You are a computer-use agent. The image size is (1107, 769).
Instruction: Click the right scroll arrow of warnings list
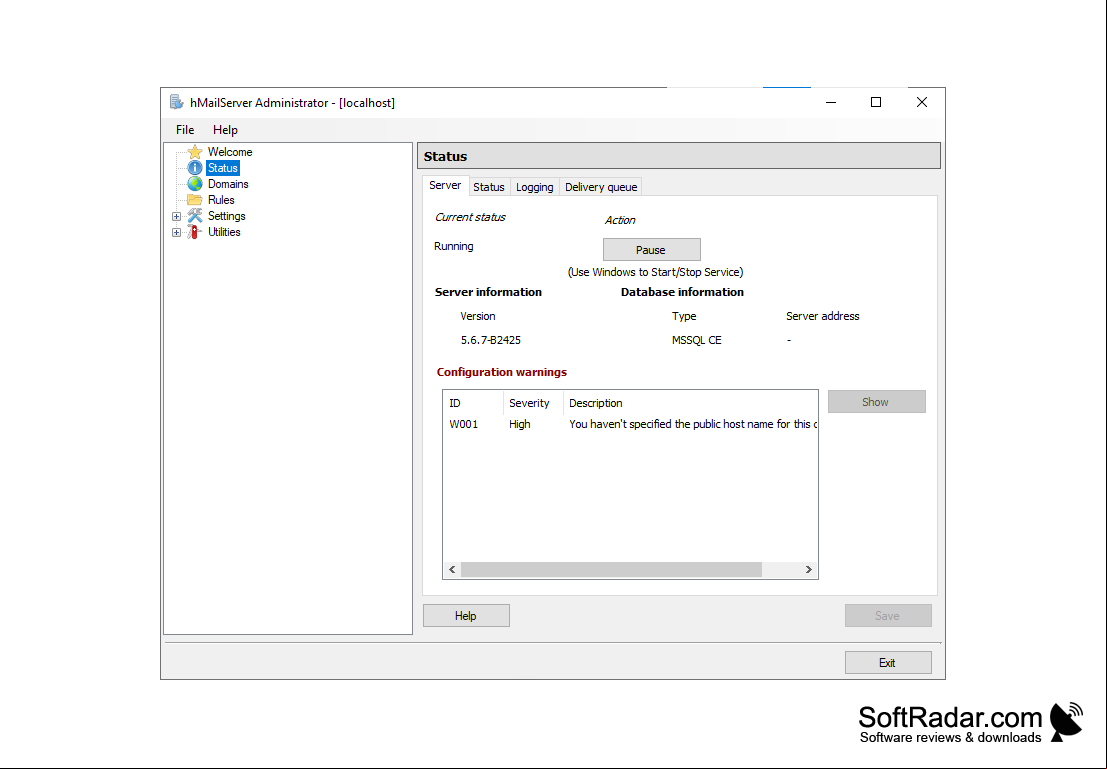[809, 570]
